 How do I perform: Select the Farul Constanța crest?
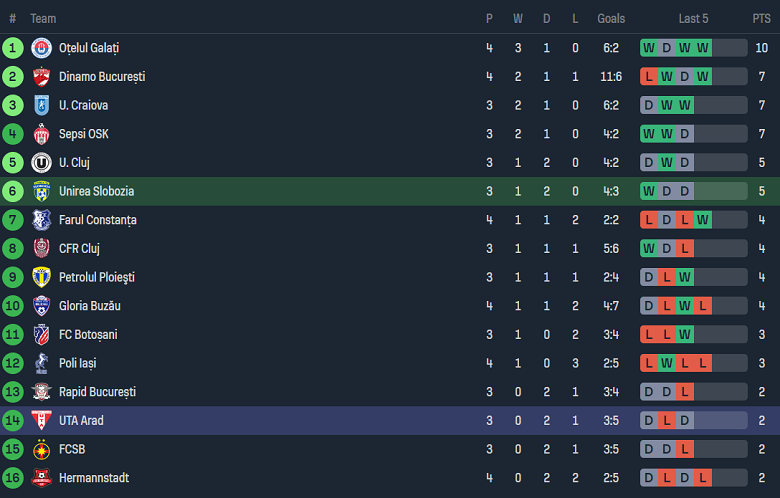pyautogui.click(x=41, y=220)
